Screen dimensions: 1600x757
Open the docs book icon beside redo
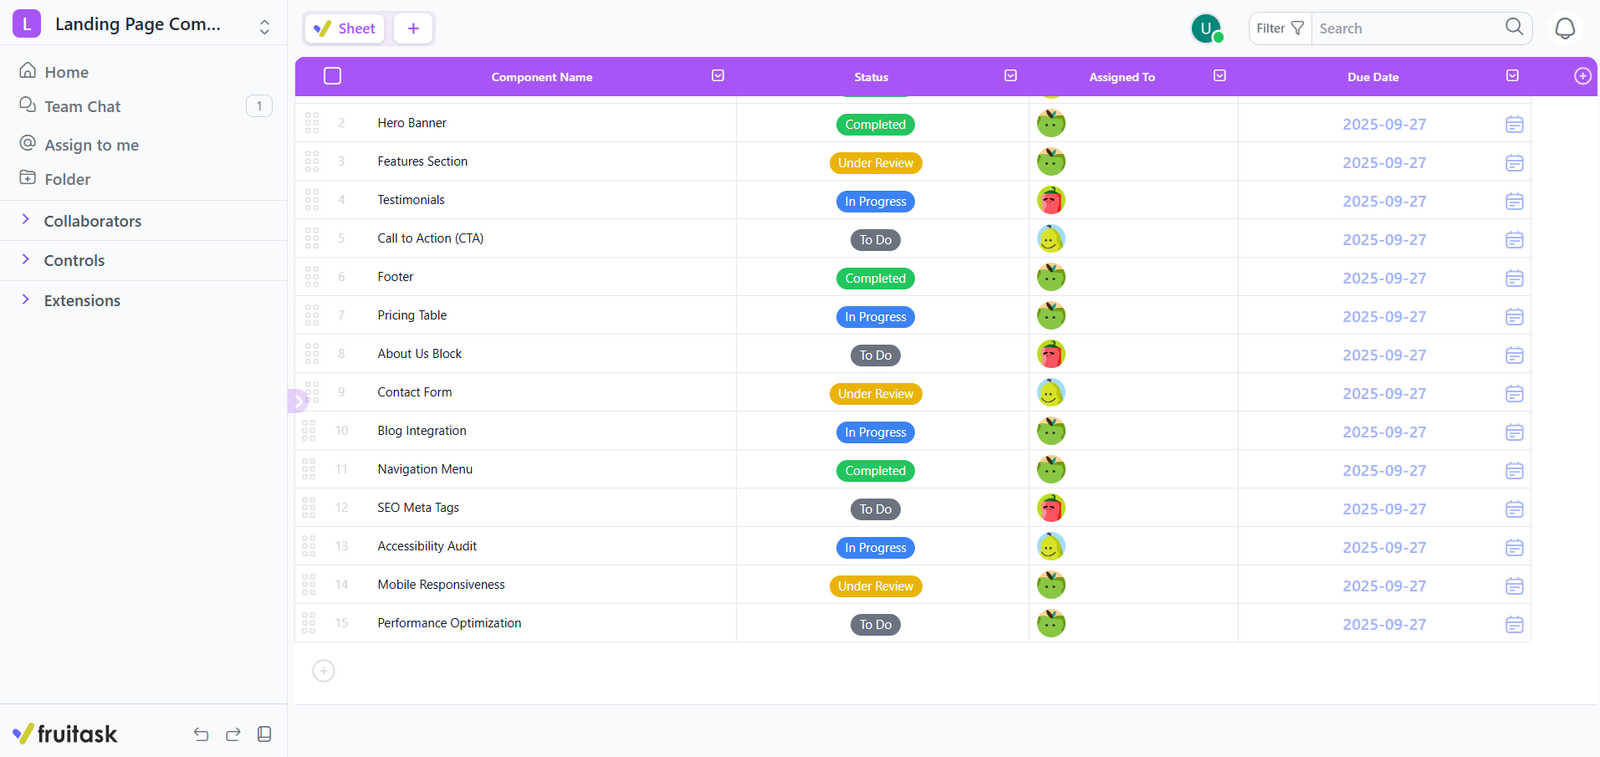click(264, 735)
